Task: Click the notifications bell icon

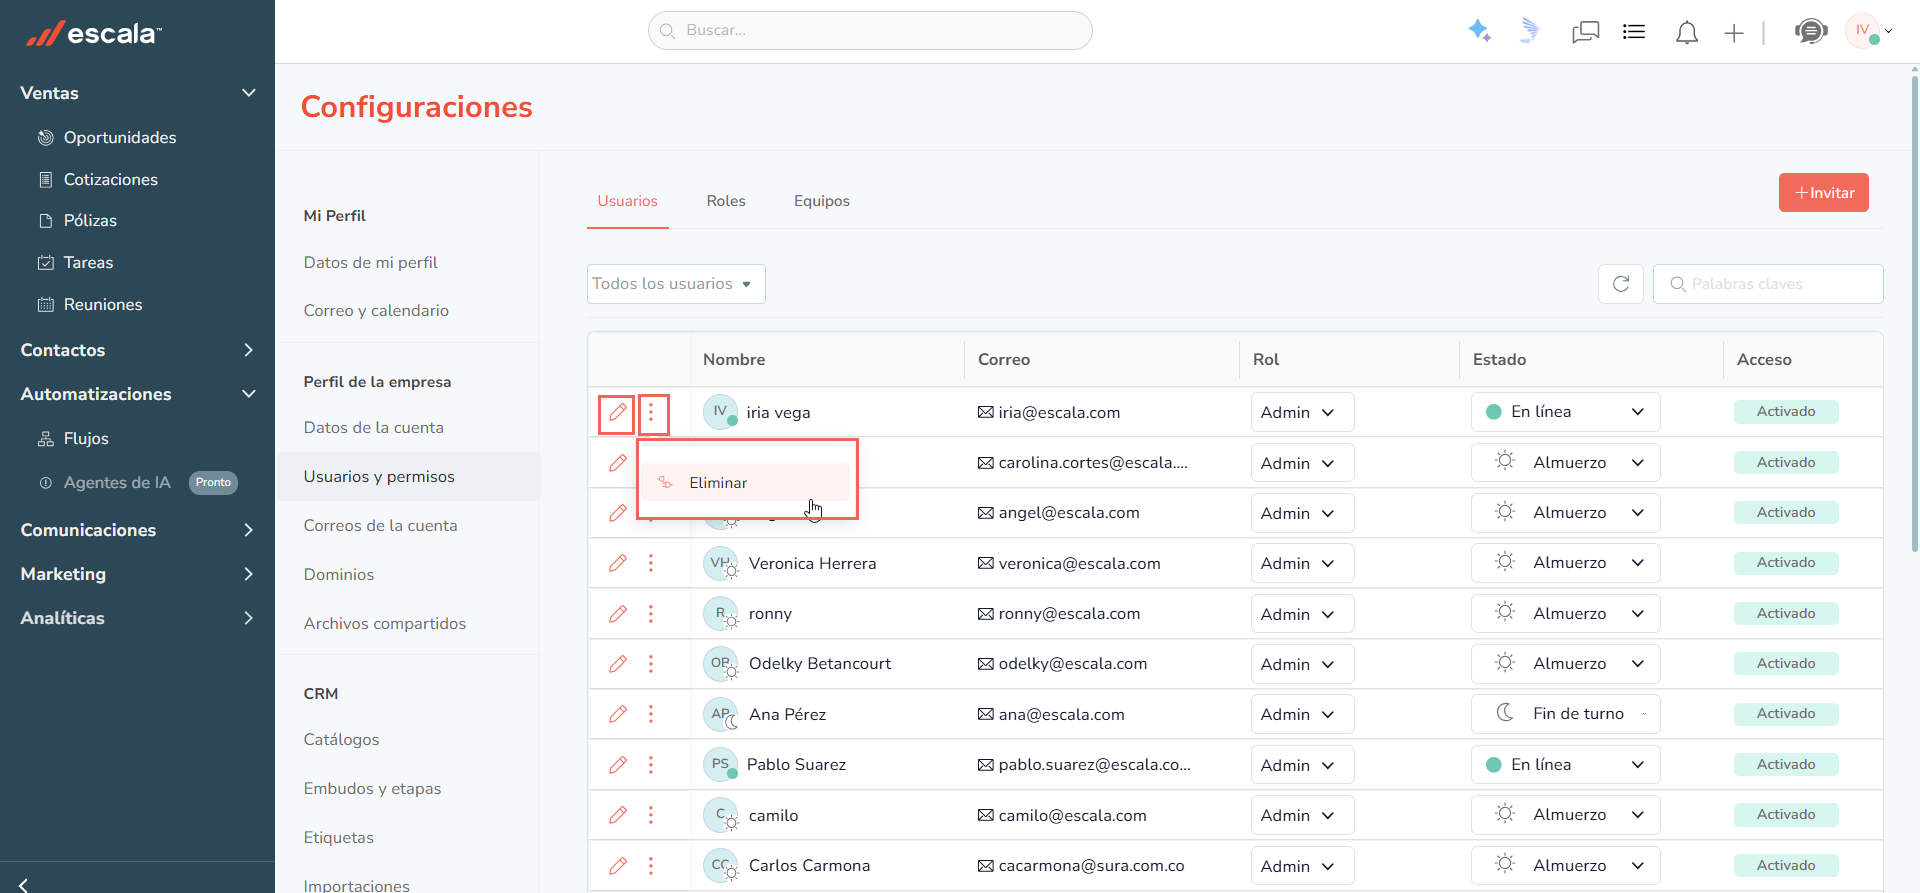Action: (1687, 32)
